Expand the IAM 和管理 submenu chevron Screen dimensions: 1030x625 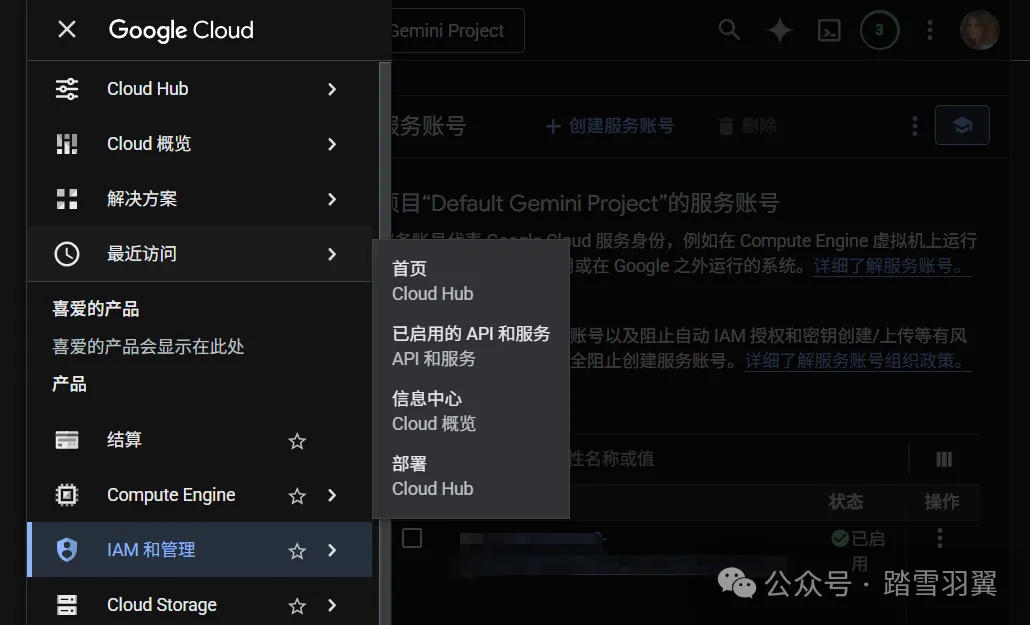coord(332,550)
